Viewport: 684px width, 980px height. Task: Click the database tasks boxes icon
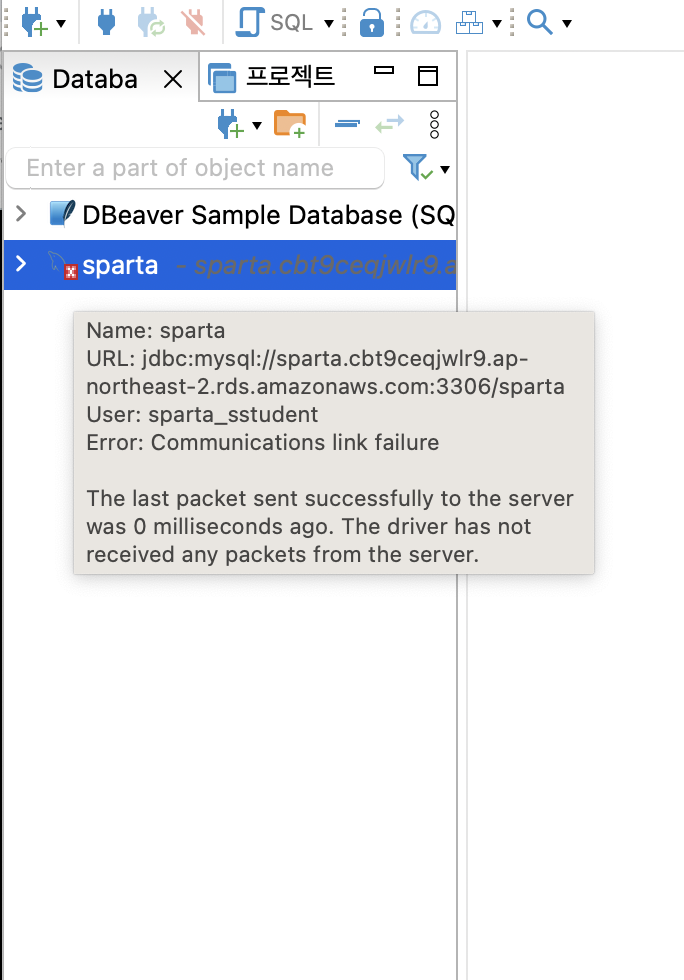click(x=469, y=22)
